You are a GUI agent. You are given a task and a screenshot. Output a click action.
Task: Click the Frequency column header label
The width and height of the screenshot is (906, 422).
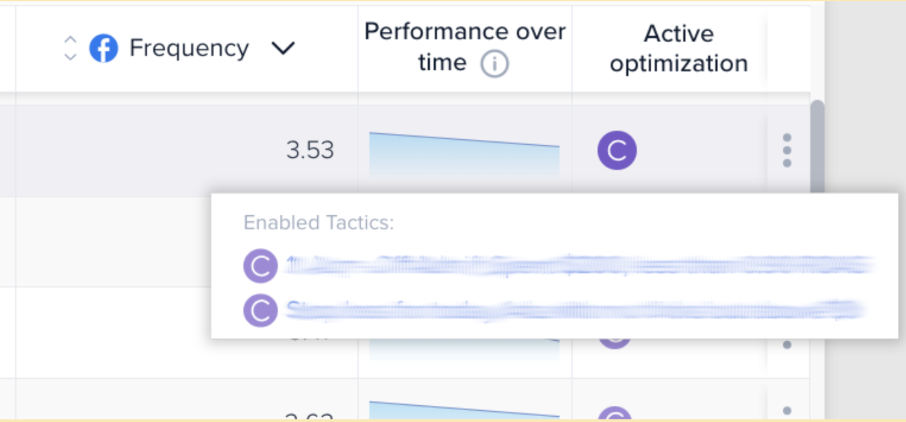click(189, 49)
